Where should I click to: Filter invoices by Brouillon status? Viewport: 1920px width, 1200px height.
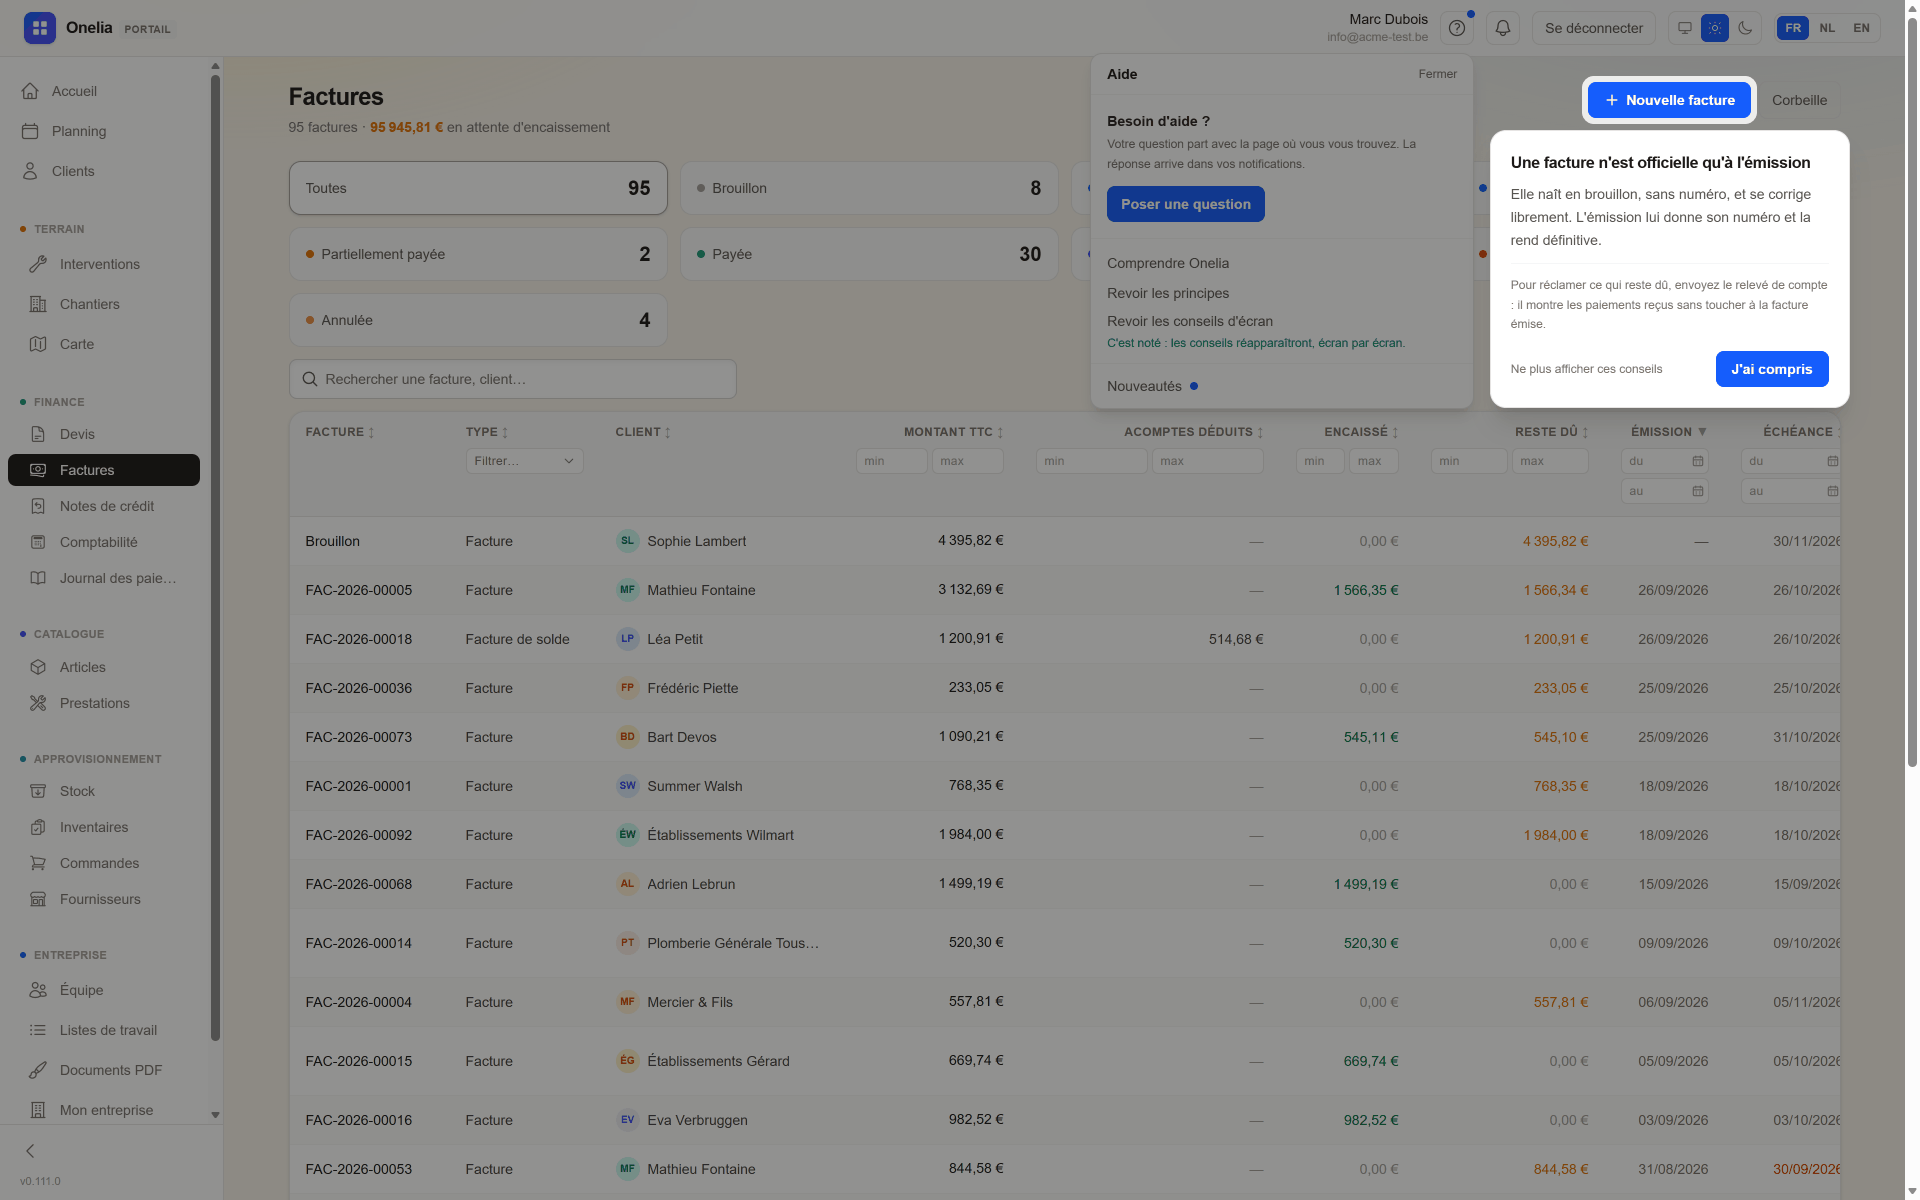[869, 188]
